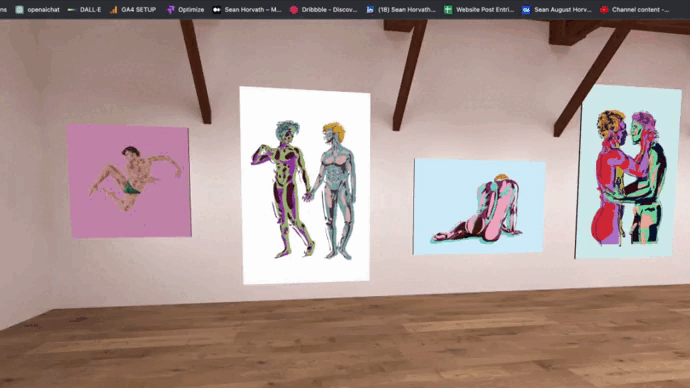Click the green Sheets icon for Website Post Entri...
Image resolution: width=690 pixels, height=388 pixels.
448,10
